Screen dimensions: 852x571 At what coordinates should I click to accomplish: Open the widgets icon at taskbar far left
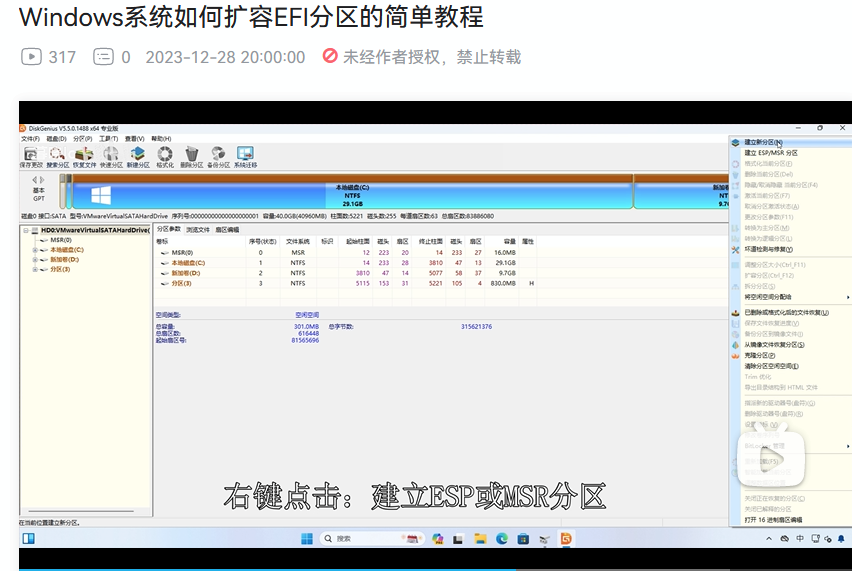[29, 538]
